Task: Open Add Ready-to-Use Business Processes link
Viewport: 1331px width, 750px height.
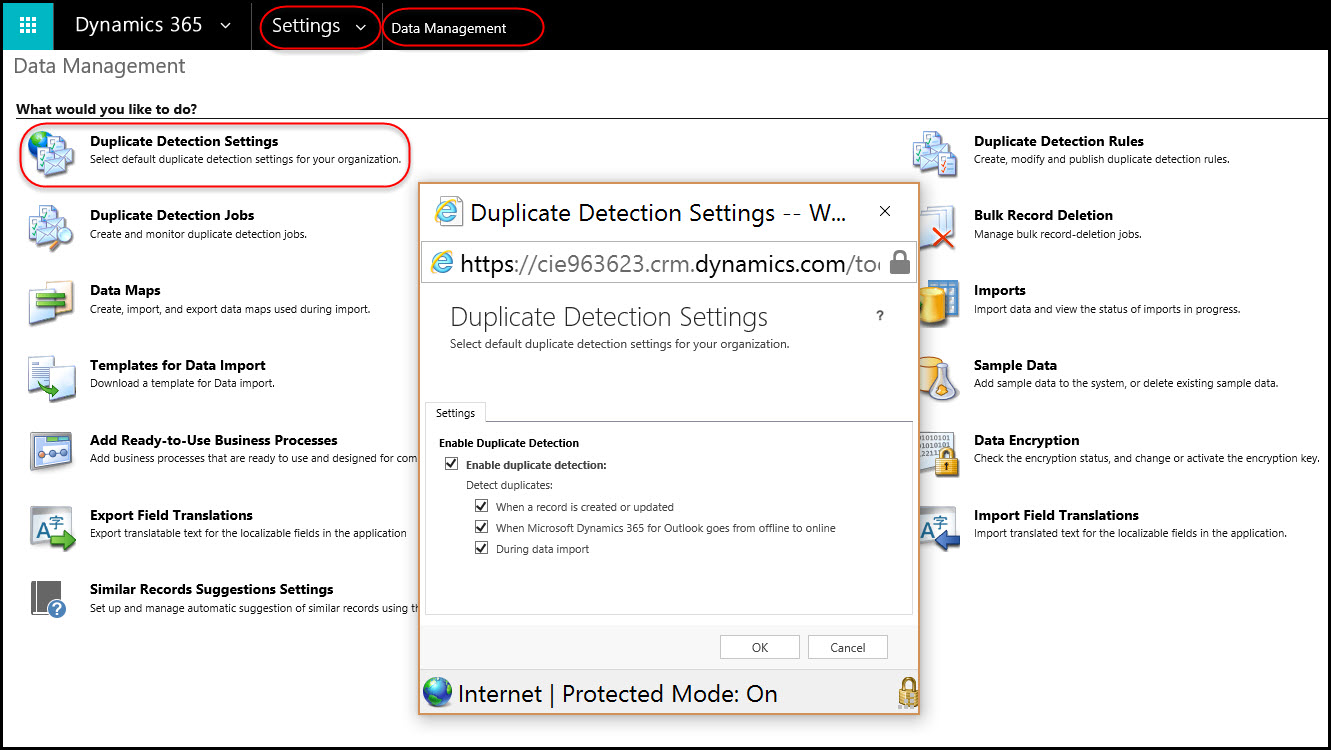Action: tap(214, 440)
